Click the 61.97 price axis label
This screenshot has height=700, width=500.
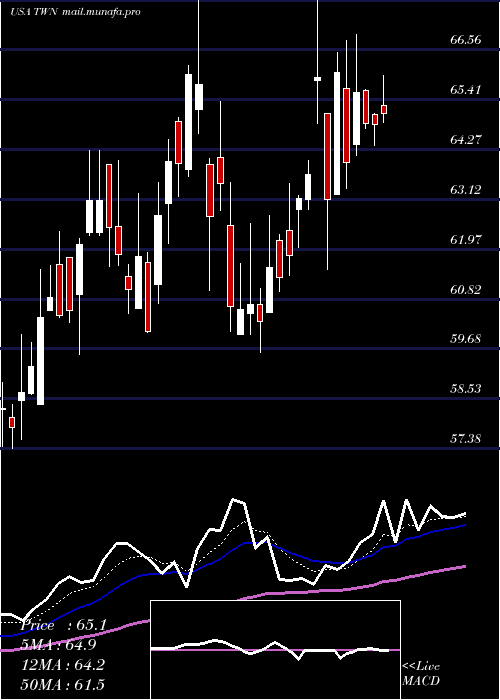click(466, 239)
